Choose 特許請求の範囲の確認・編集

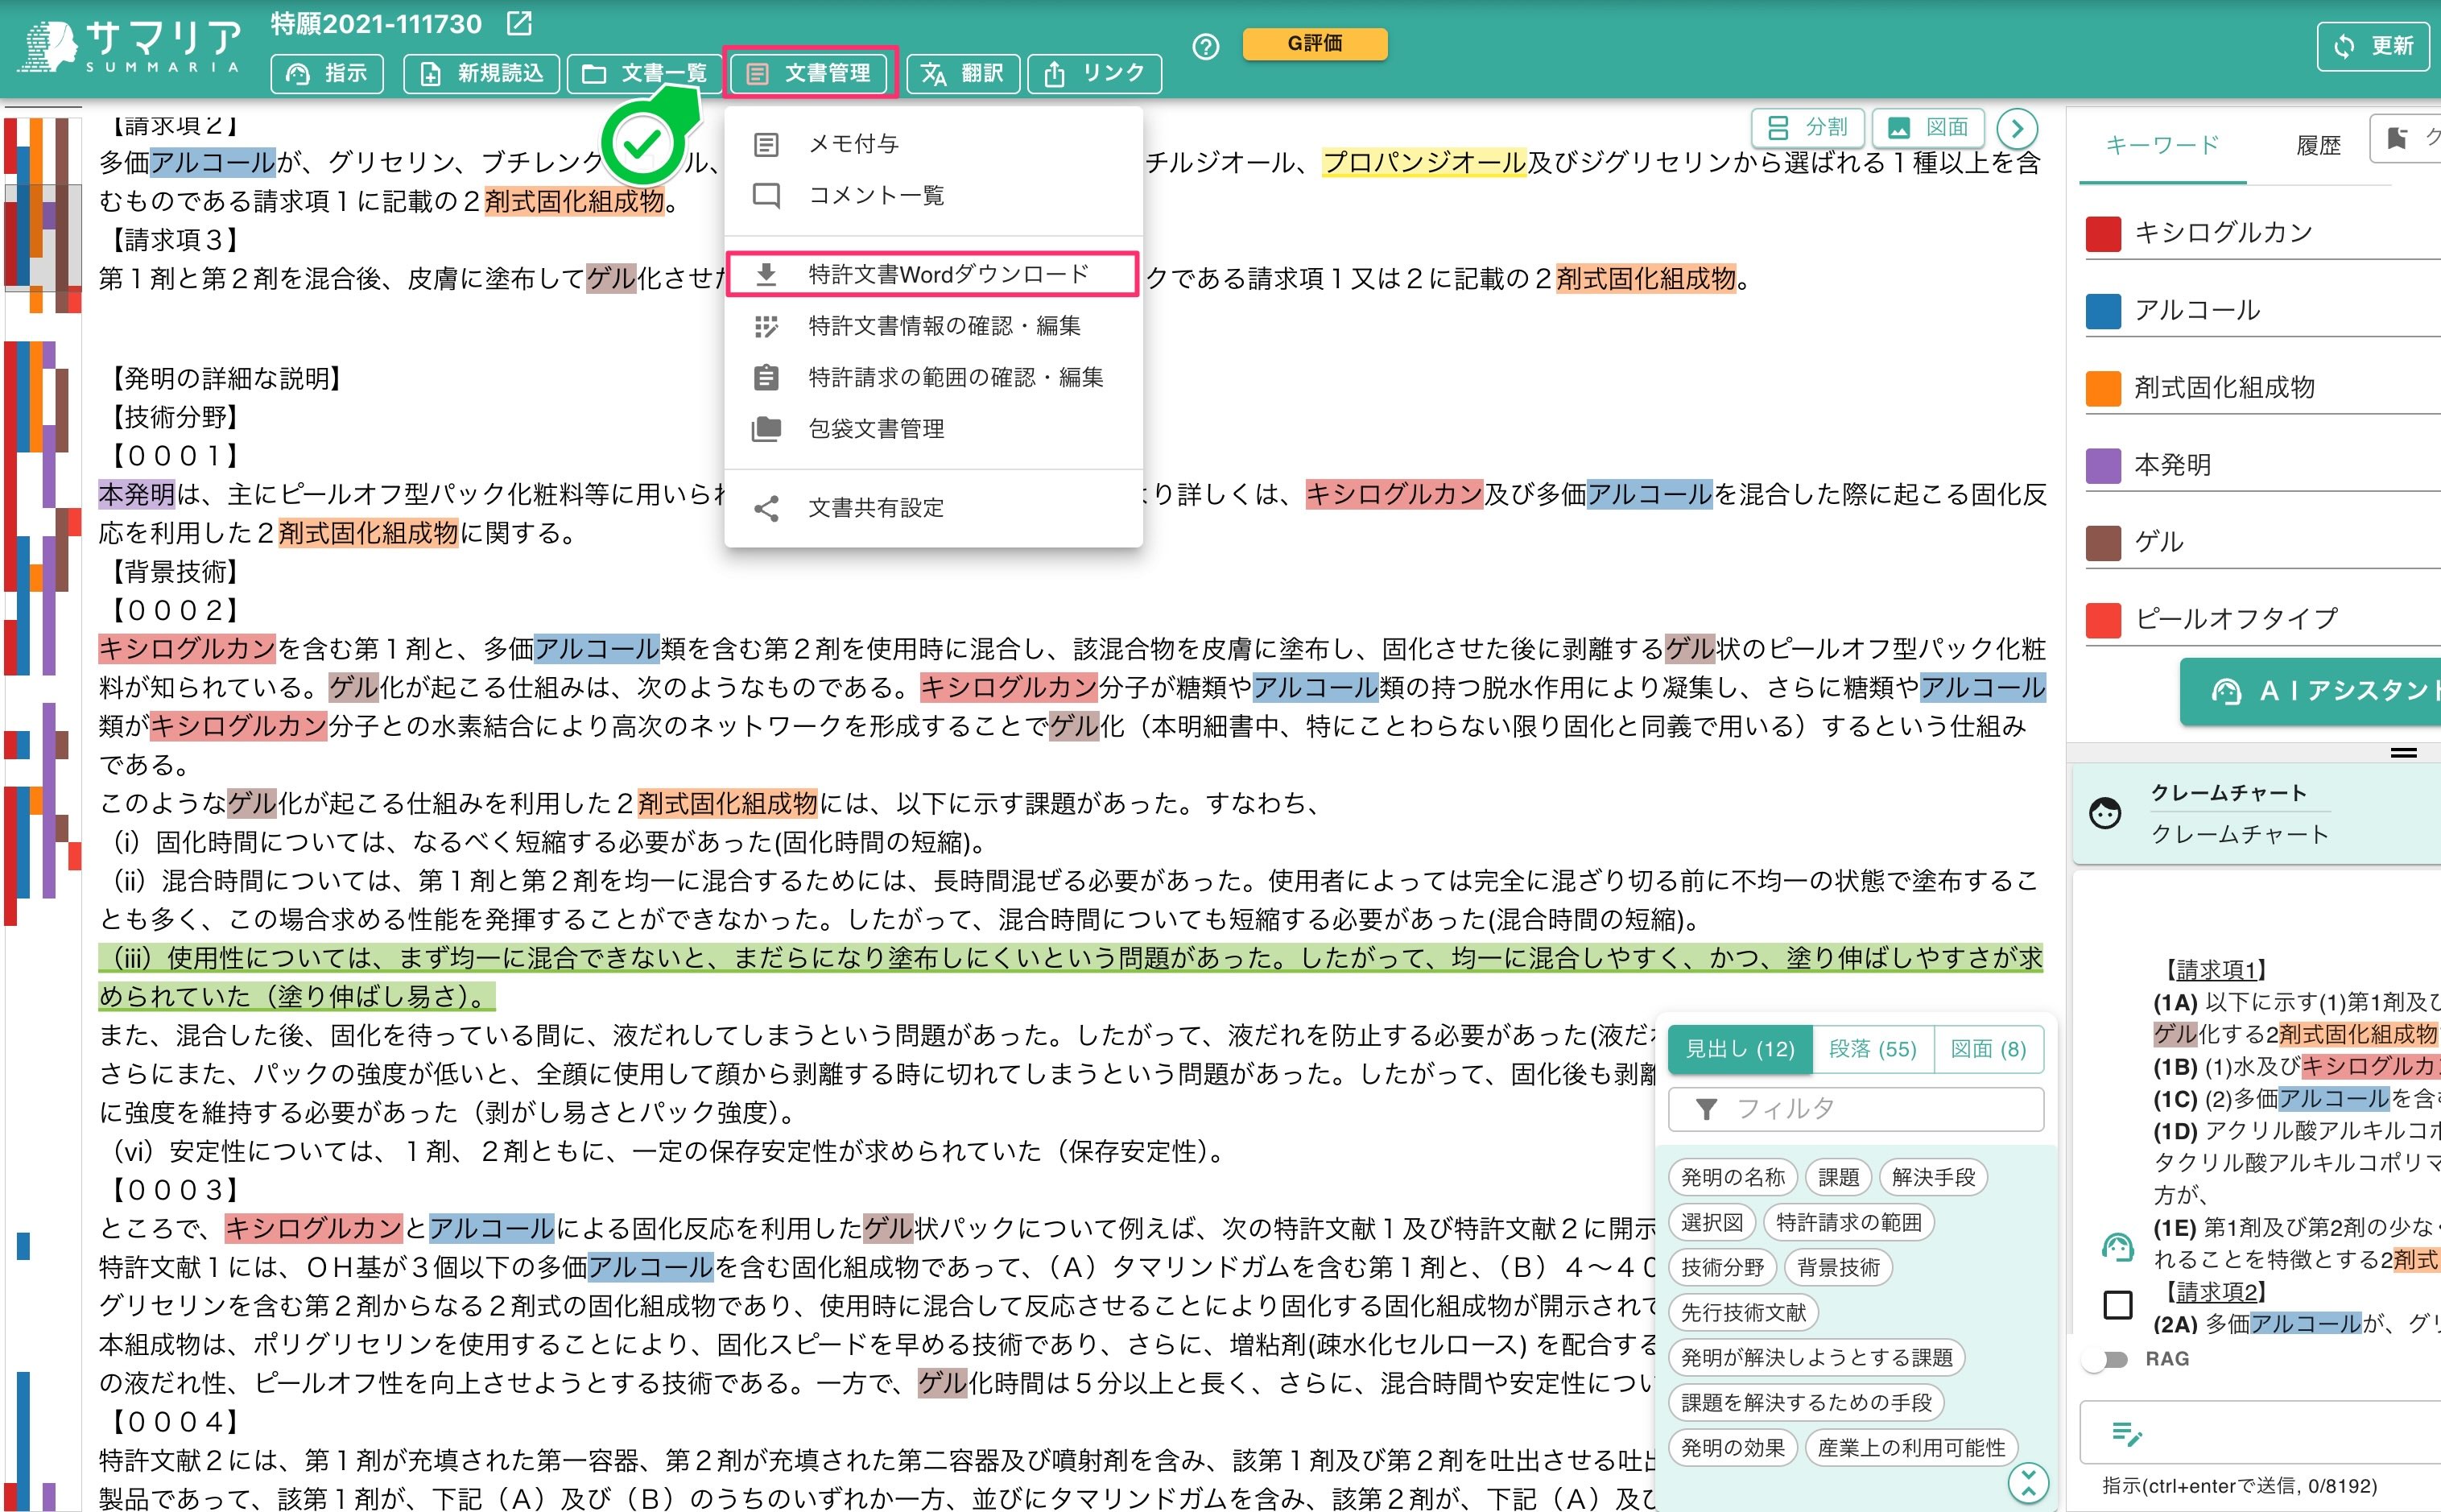coord(933,377)
